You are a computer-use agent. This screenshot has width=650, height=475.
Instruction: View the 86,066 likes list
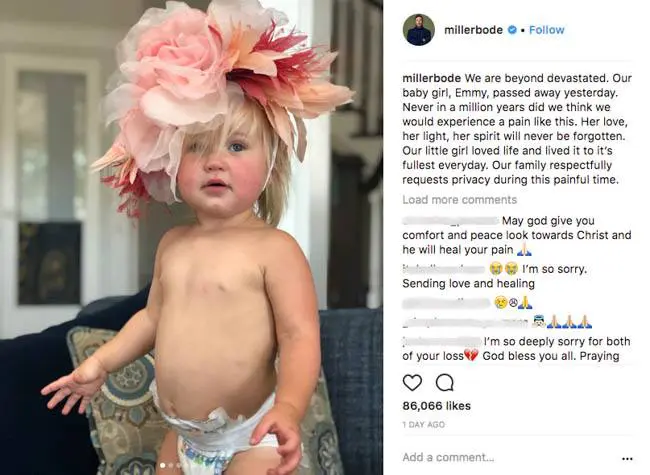pyautogui.click(x=436, y=405)
